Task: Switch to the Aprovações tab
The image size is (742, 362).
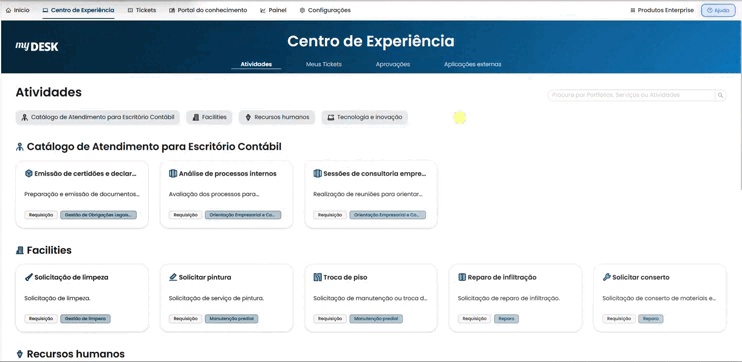Action: coord(393,64)
